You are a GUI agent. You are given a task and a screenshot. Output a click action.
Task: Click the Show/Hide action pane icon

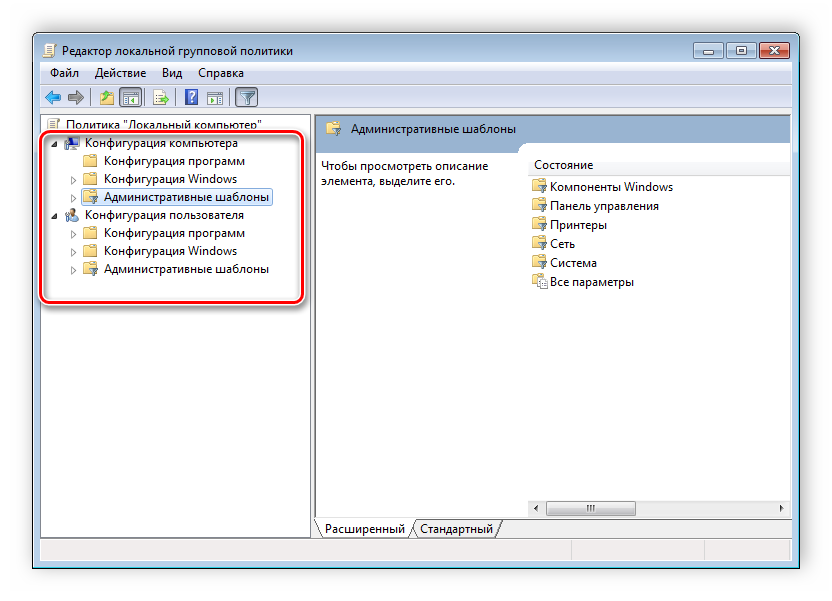coord(215,97)
